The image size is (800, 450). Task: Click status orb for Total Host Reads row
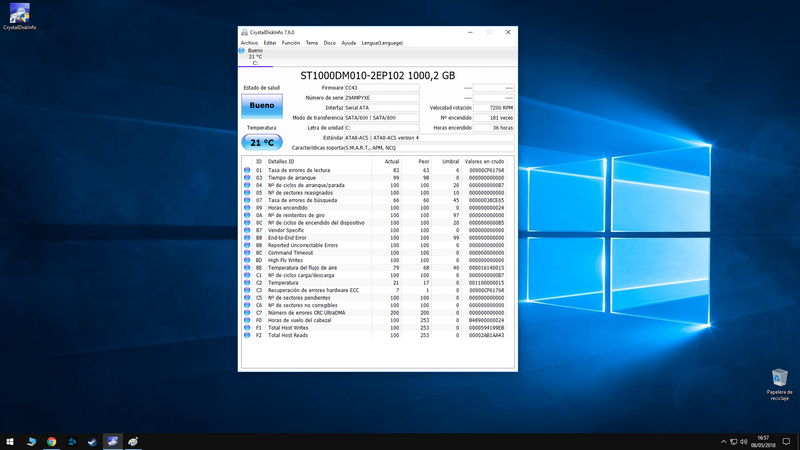[247, 335]
